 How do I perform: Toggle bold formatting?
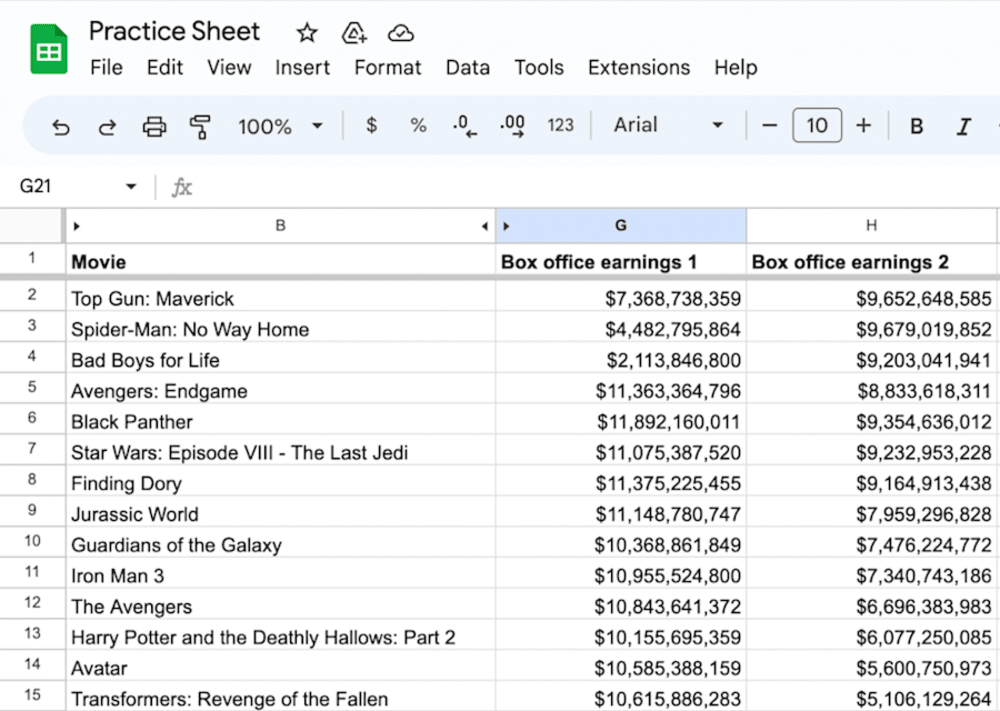[916, 126]
